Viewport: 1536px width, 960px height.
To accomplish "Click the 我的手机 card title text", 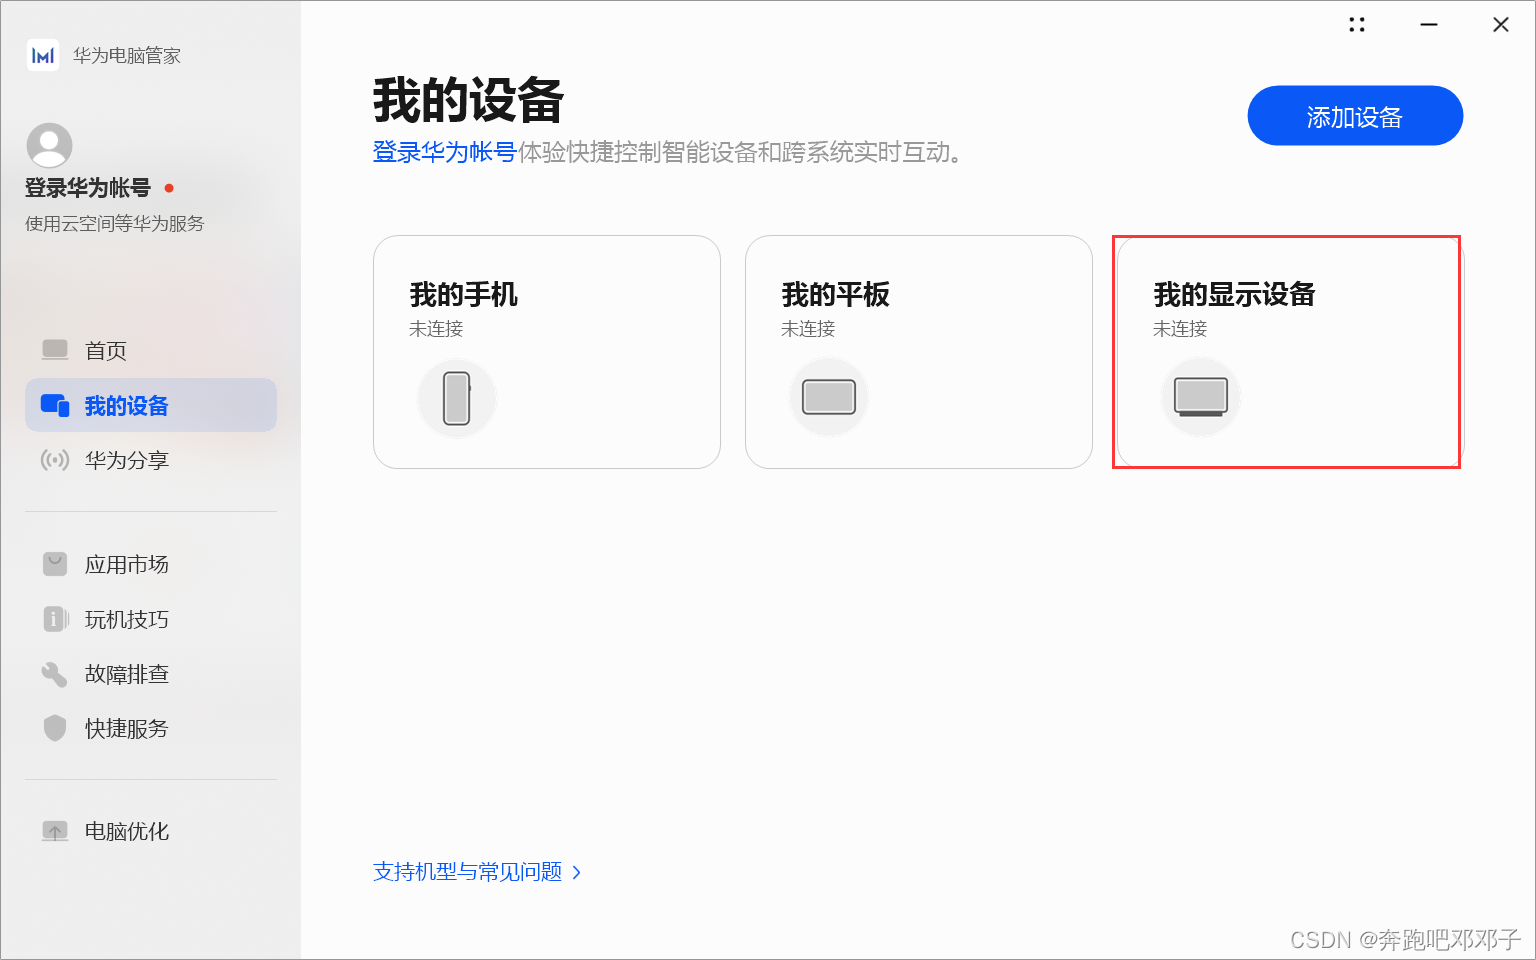I will coord(464,295).
